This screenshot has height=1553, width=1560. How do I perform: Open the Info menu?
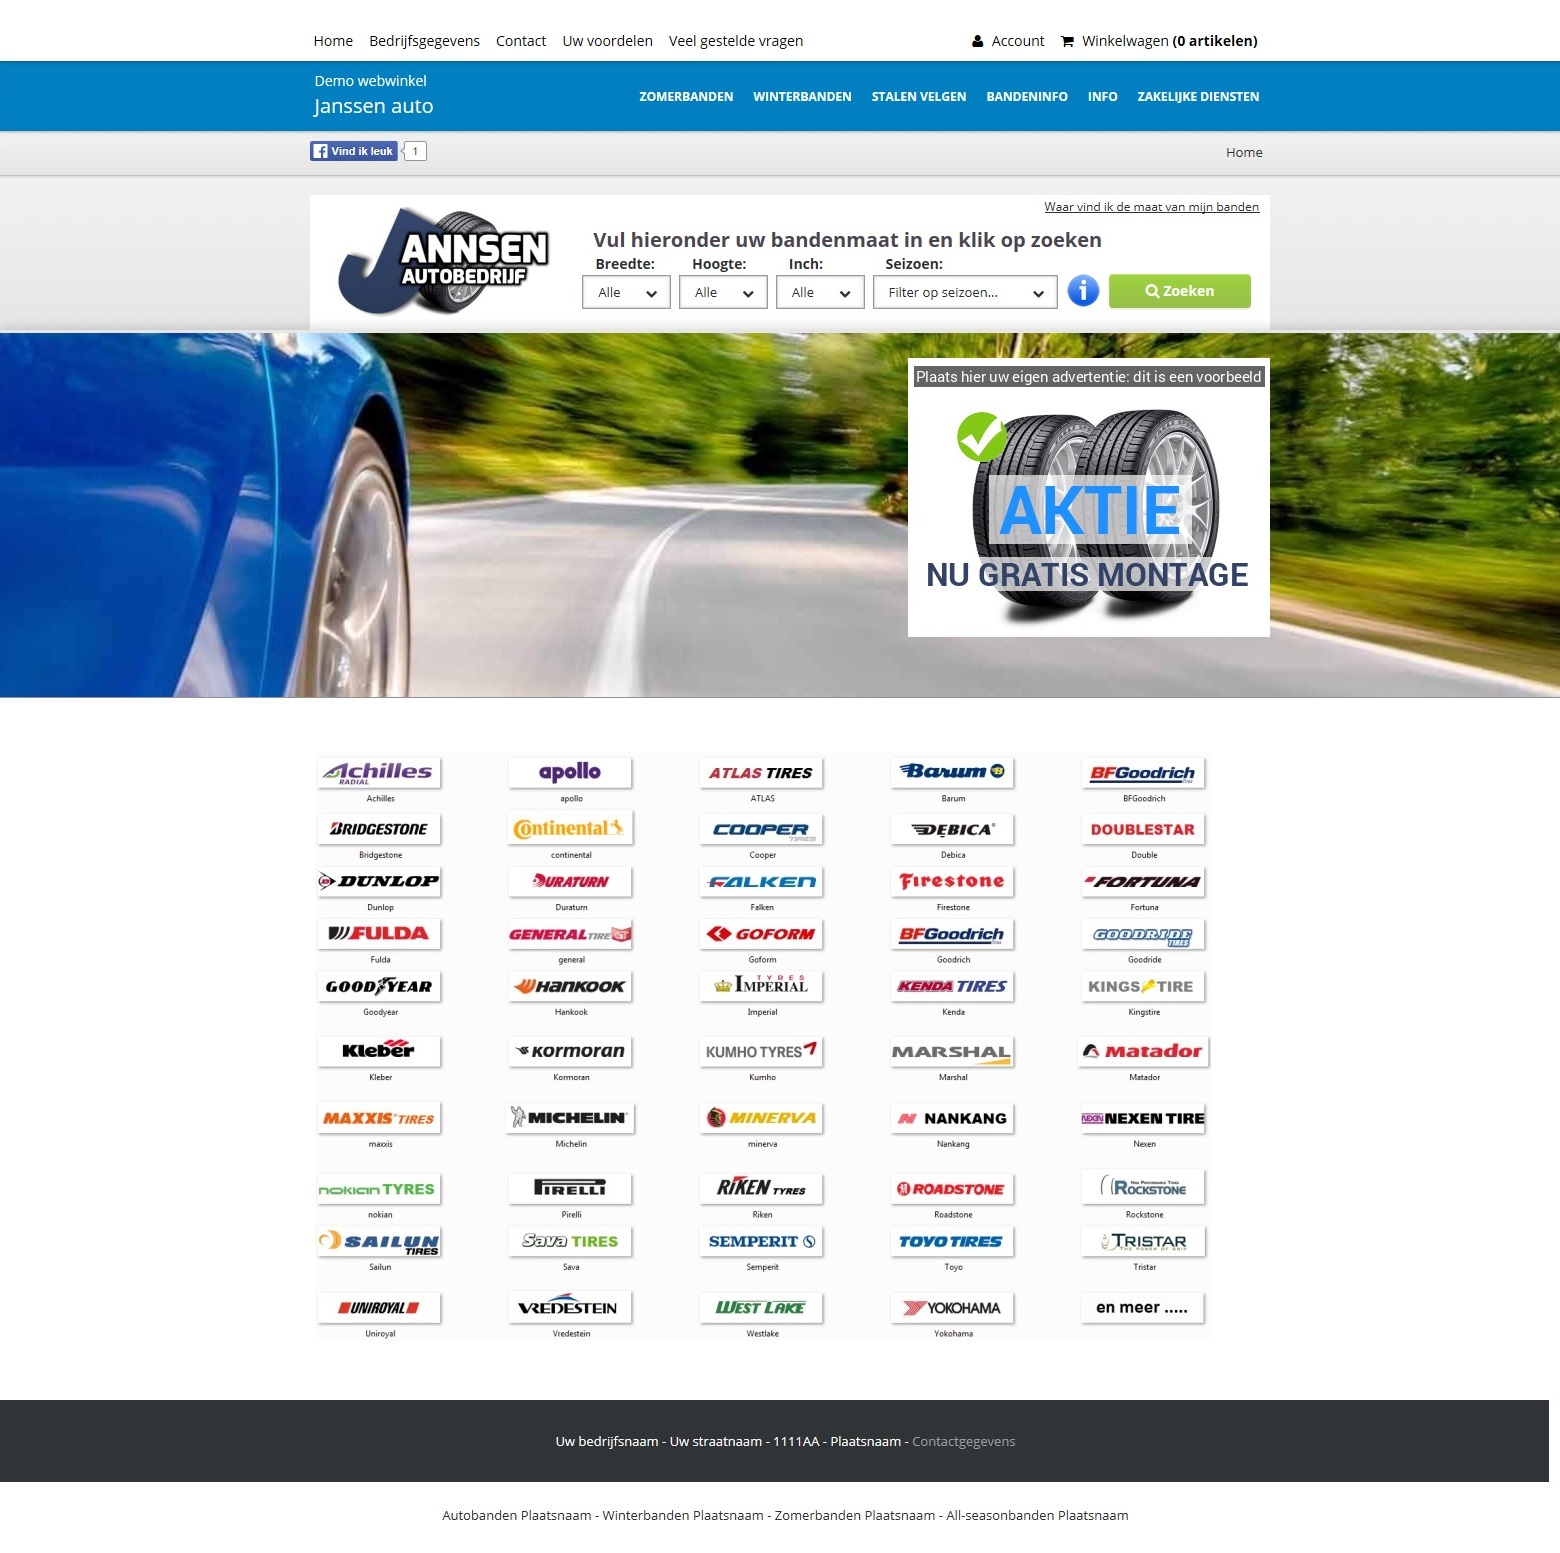click(1103, 97)
